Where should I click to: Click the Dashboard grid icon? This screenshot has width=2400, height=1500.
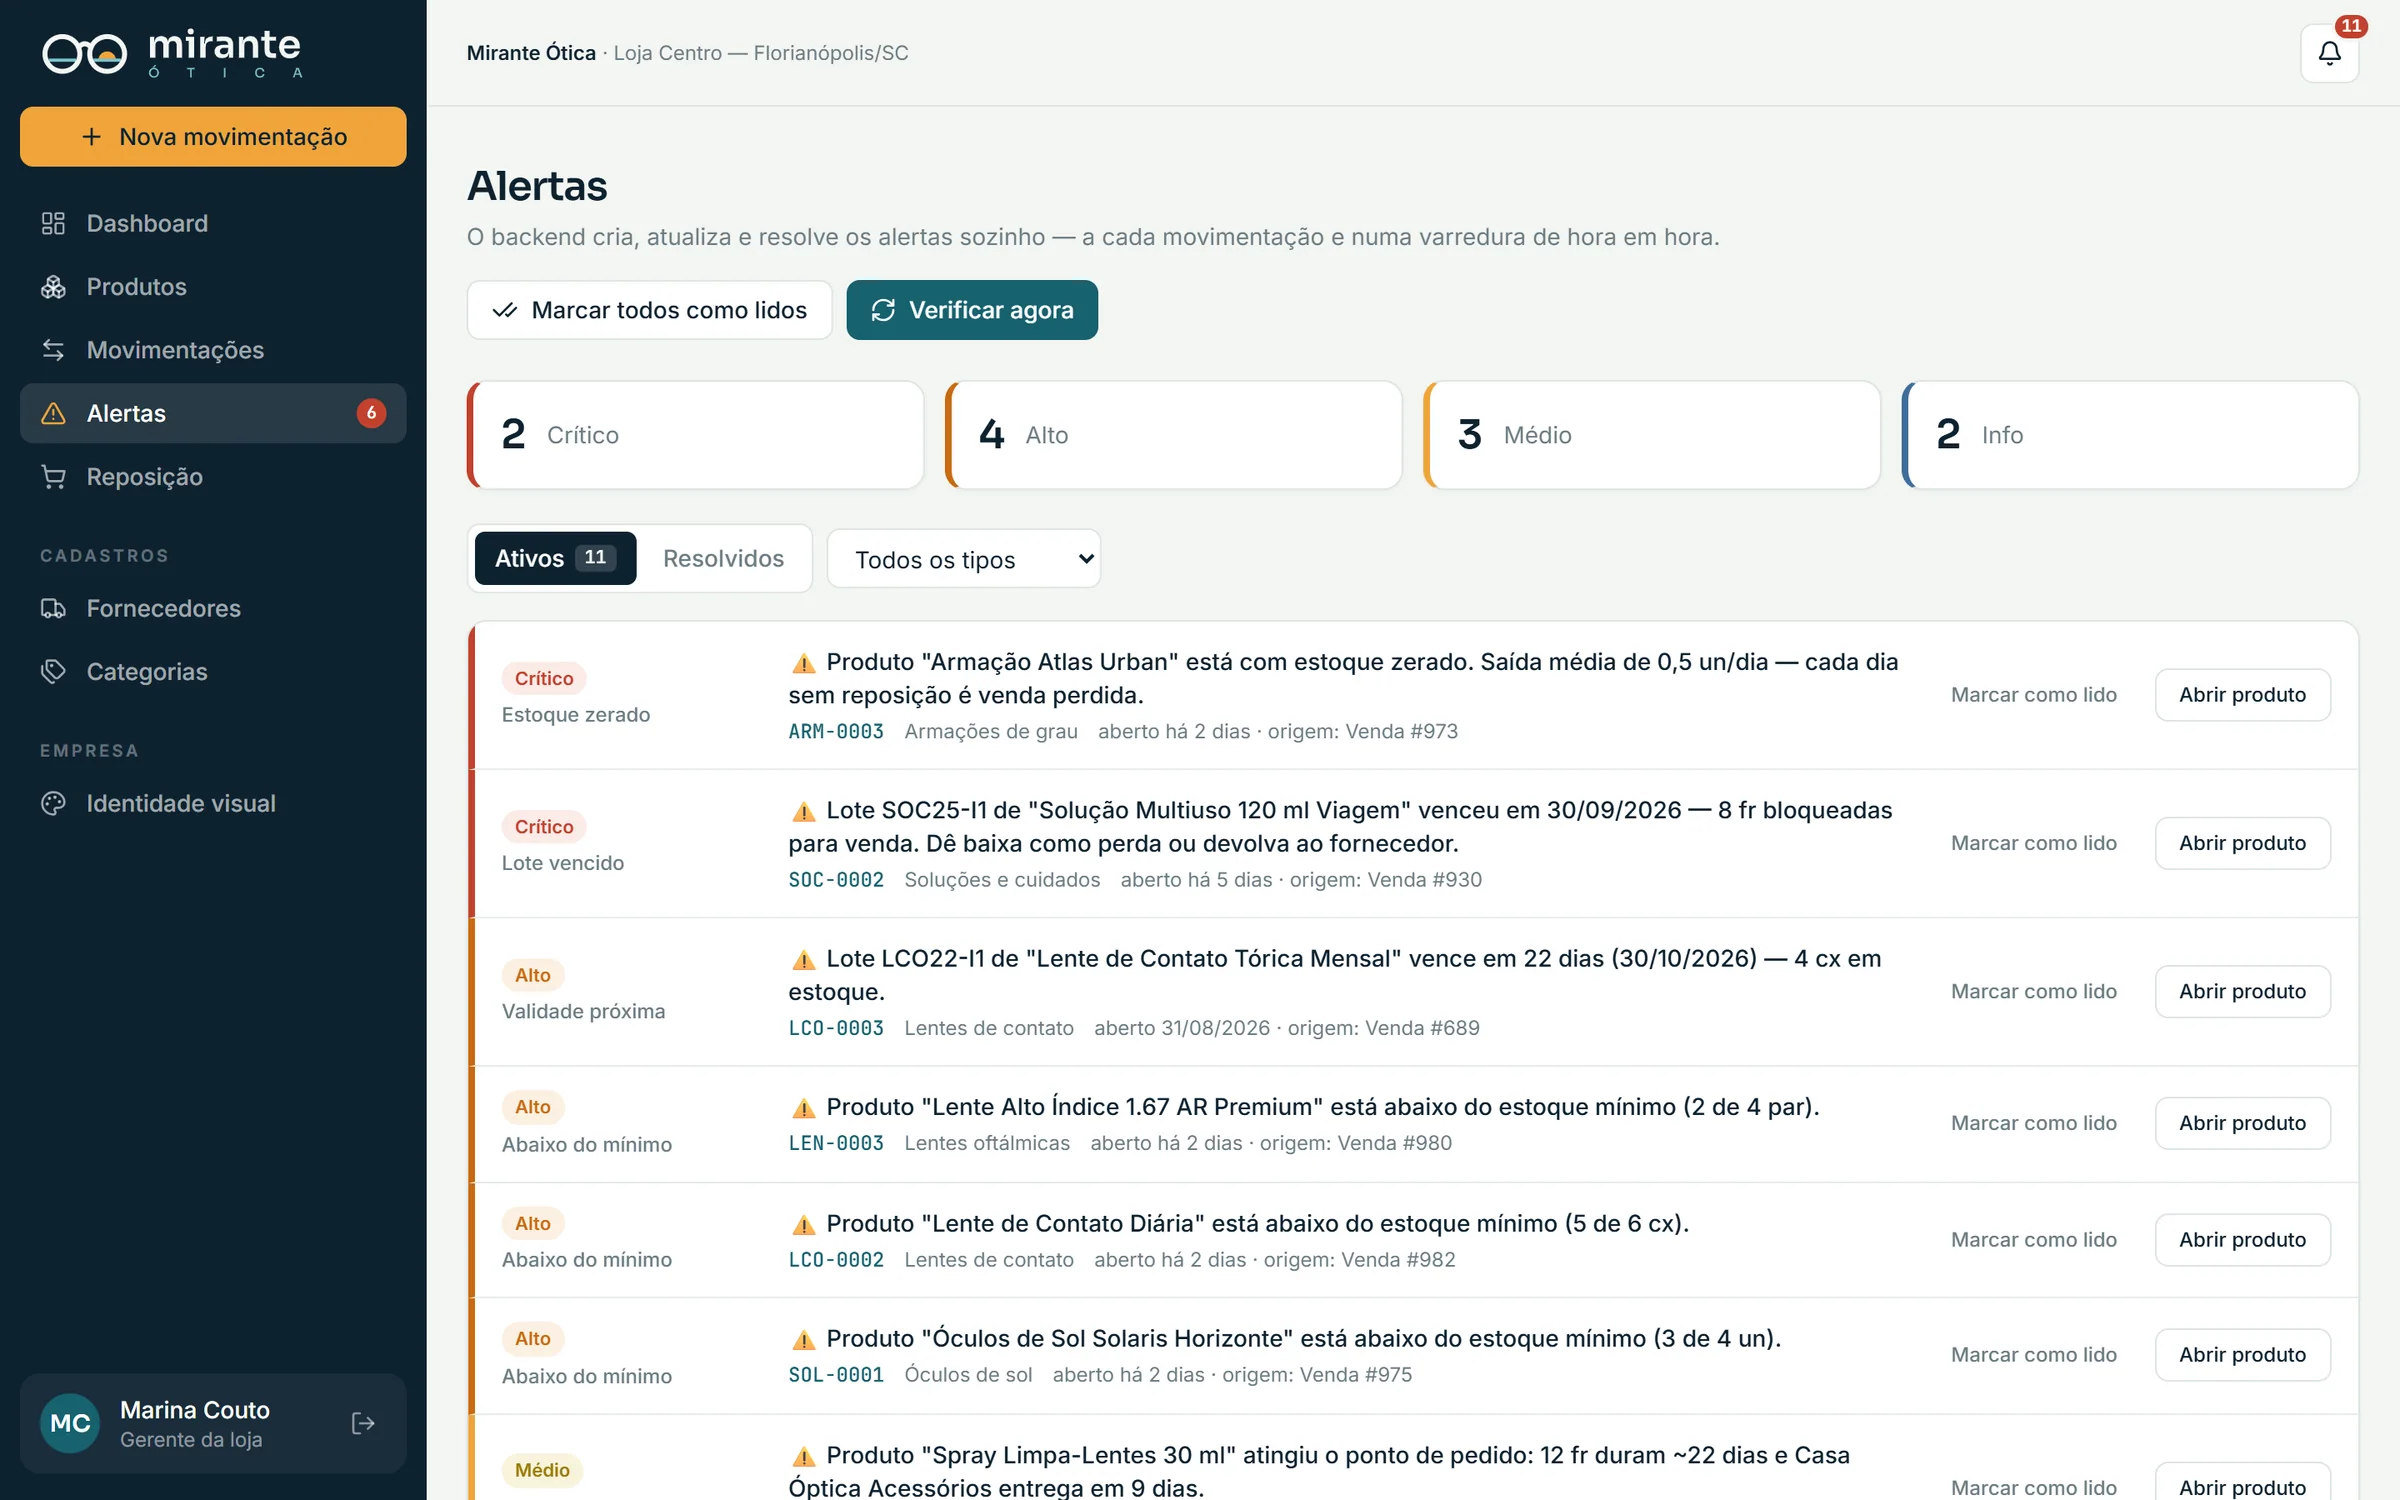point(53,223)
